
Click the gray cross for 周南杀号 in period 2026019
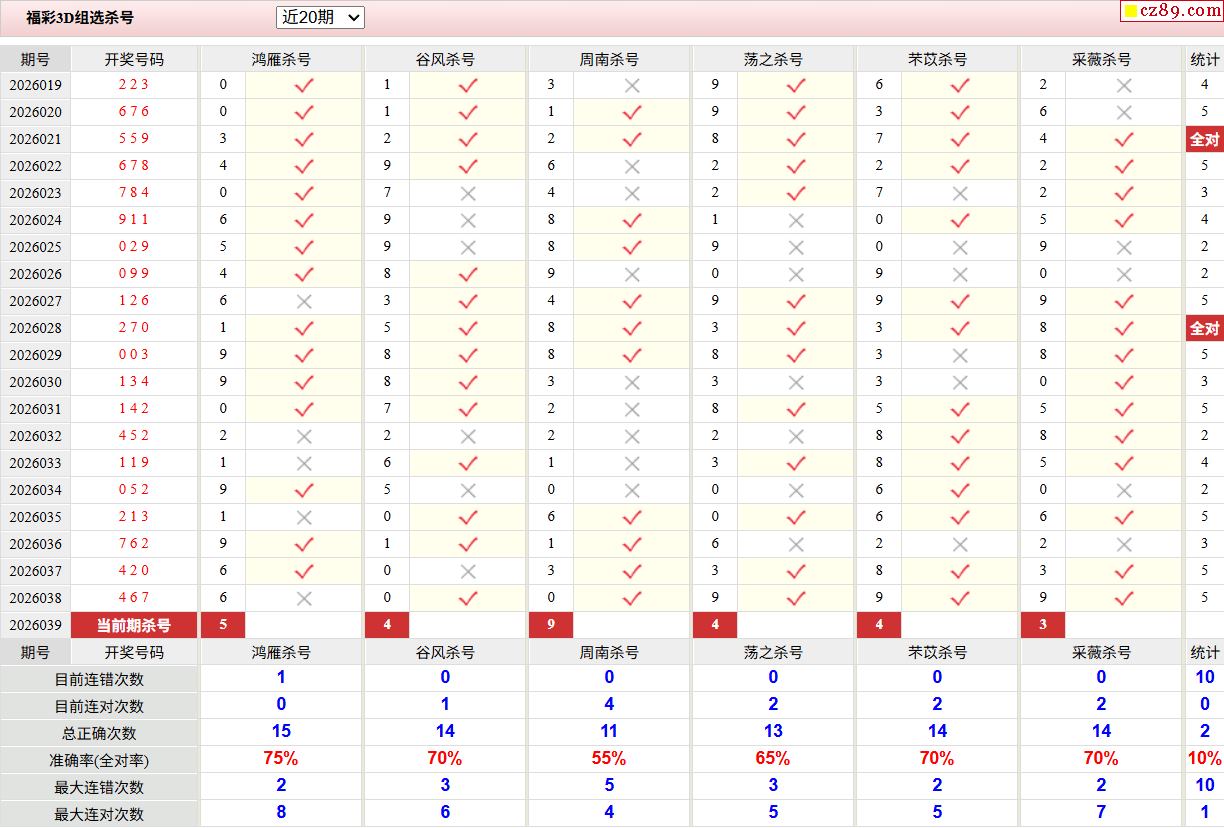[632, 85]
